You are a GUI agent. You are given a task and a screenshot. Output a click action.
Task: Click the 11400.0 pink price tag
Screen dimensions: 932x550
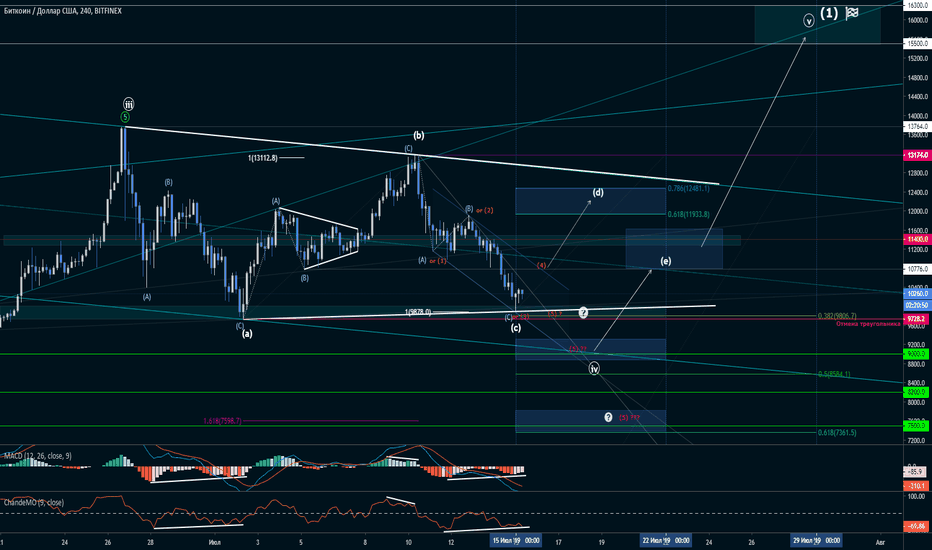pyautogui.click(x=917, y=239)
